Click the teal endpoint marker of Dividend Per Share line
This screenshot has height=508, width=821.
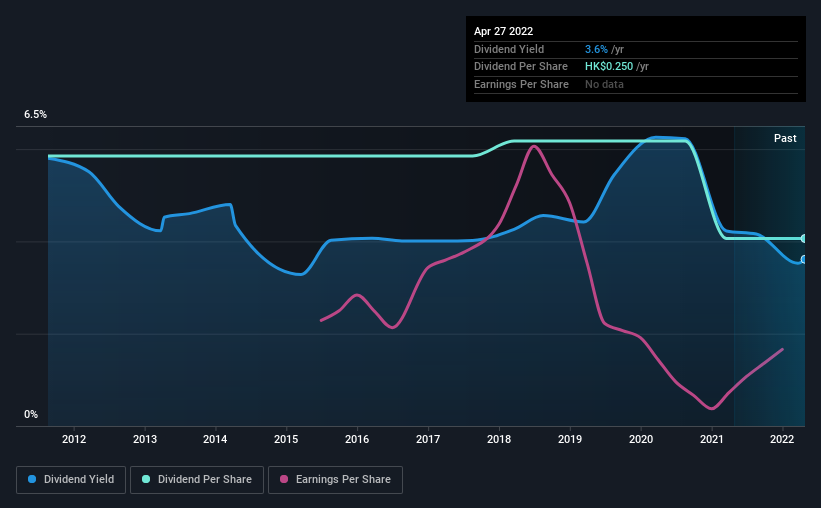pos(803,238)
